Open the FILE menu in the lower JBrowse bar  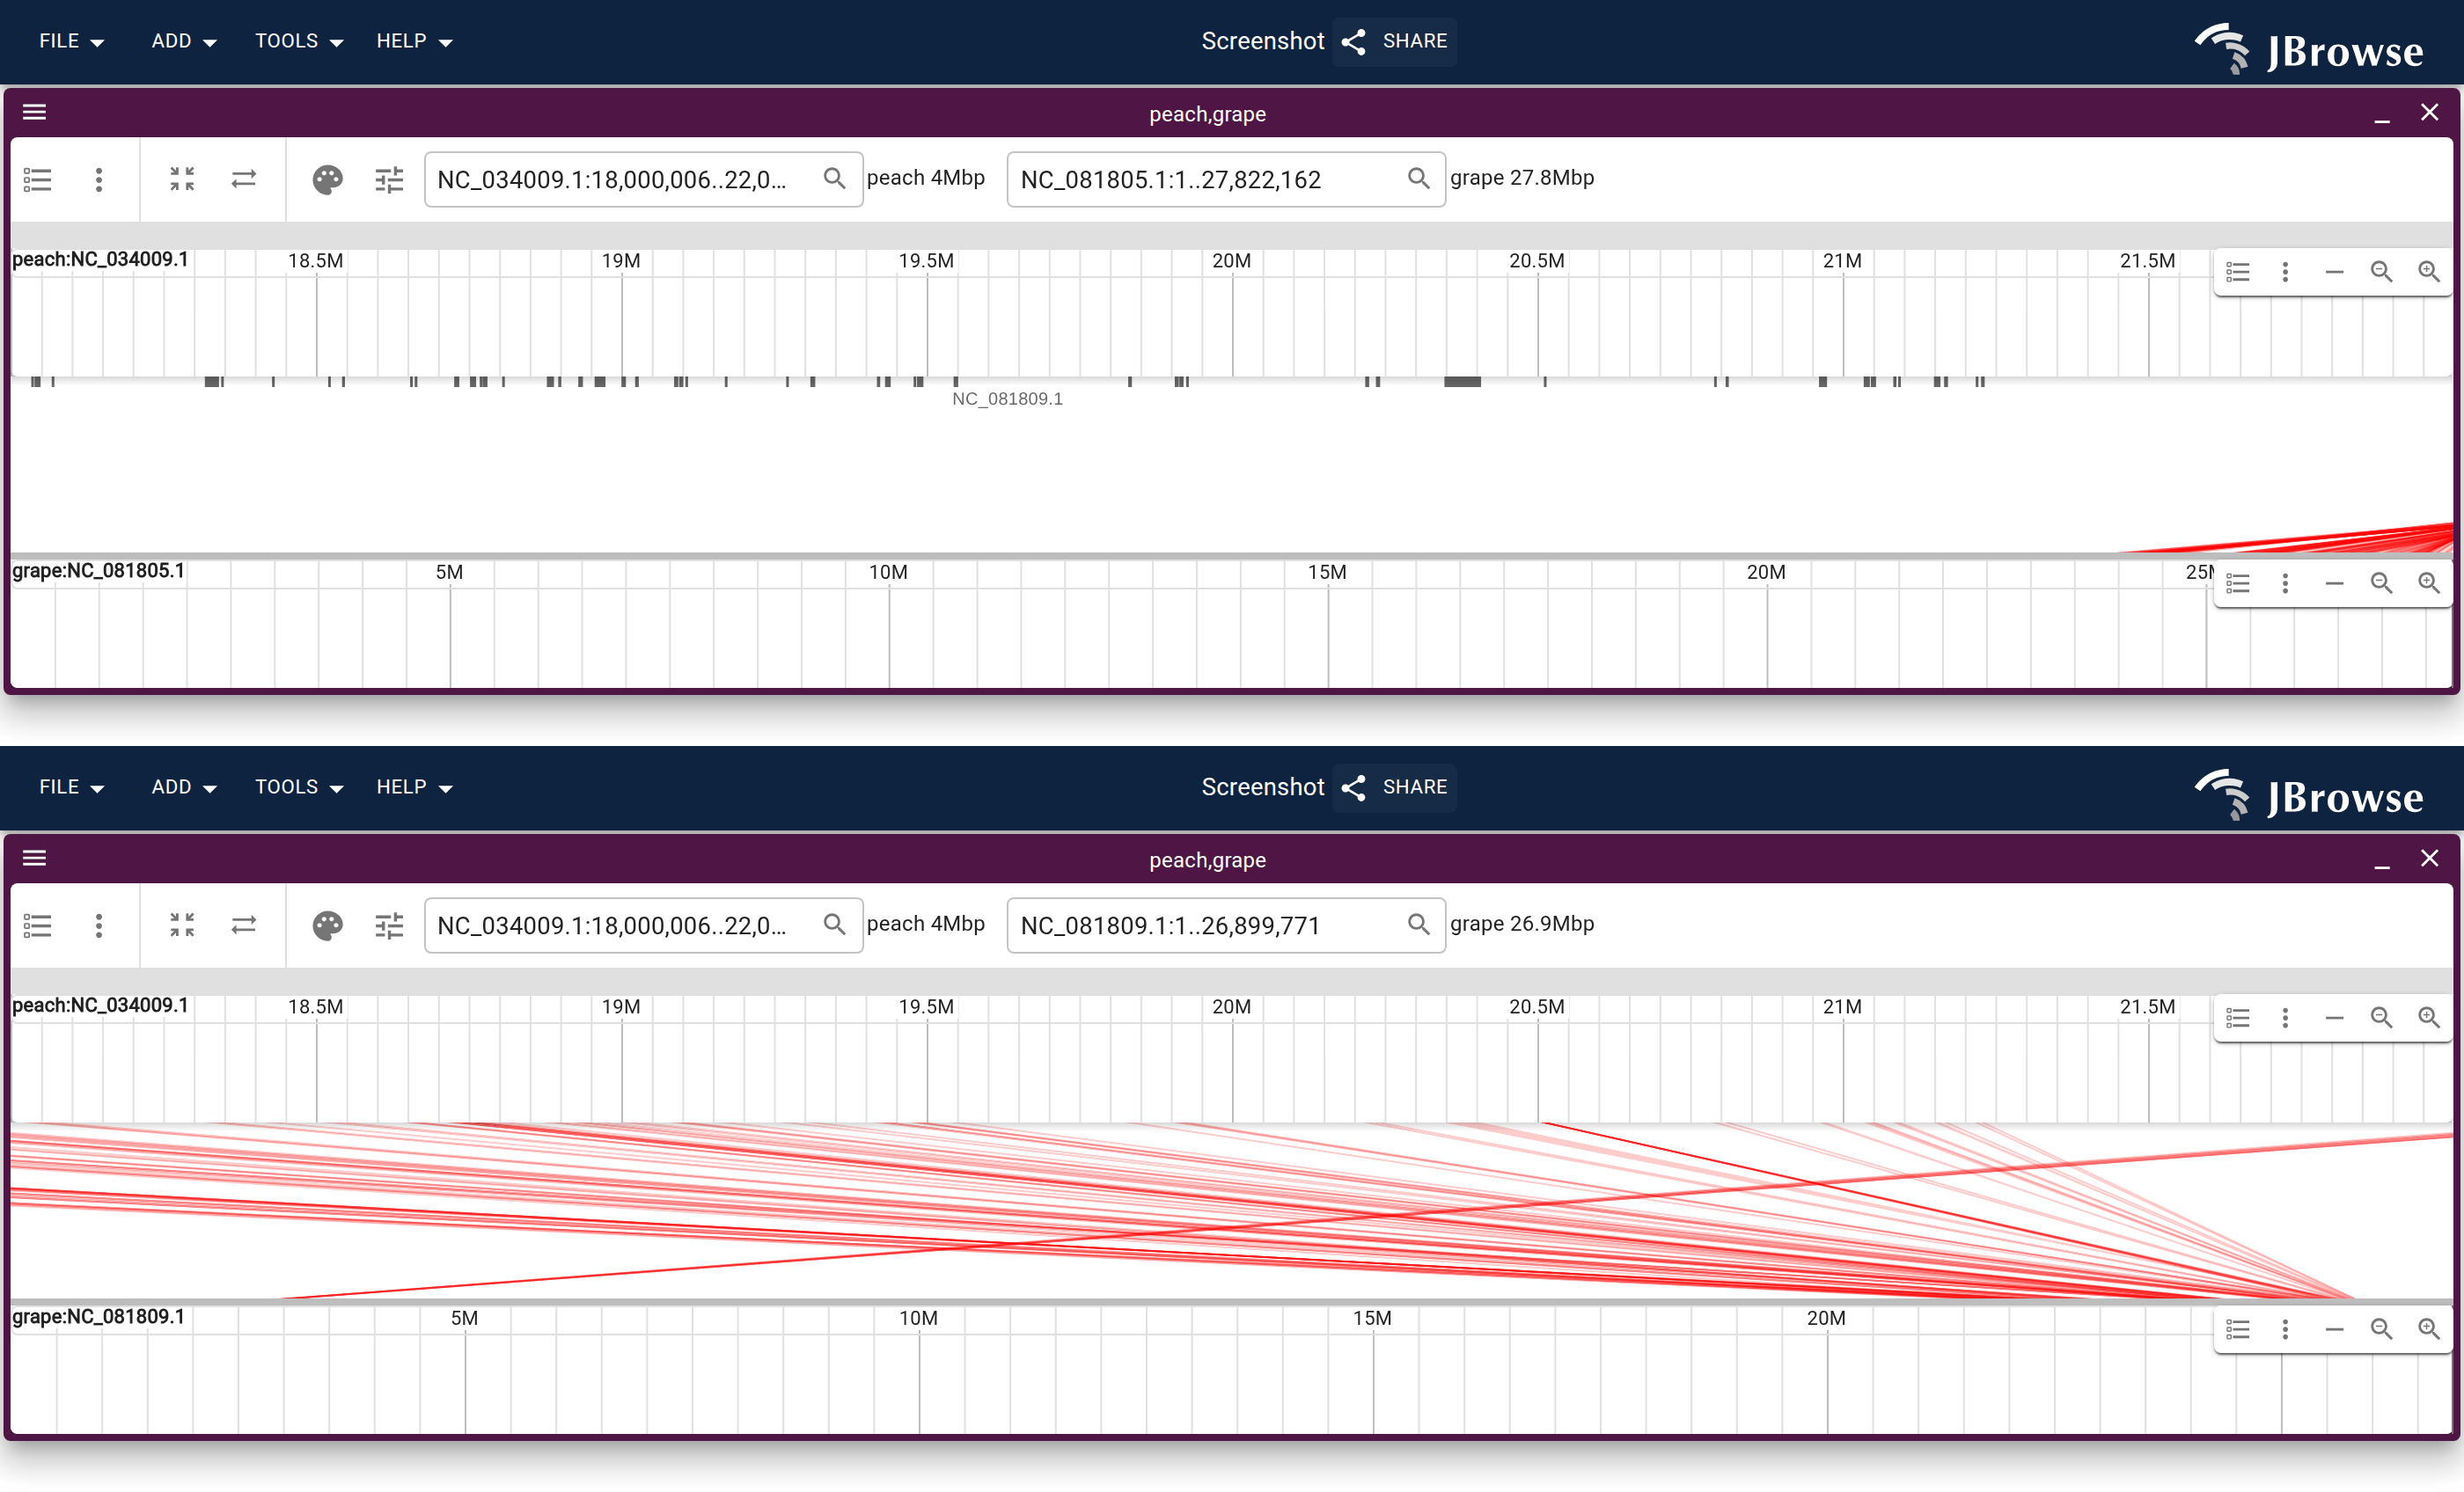pyautogui.click(x=71, y=787)
